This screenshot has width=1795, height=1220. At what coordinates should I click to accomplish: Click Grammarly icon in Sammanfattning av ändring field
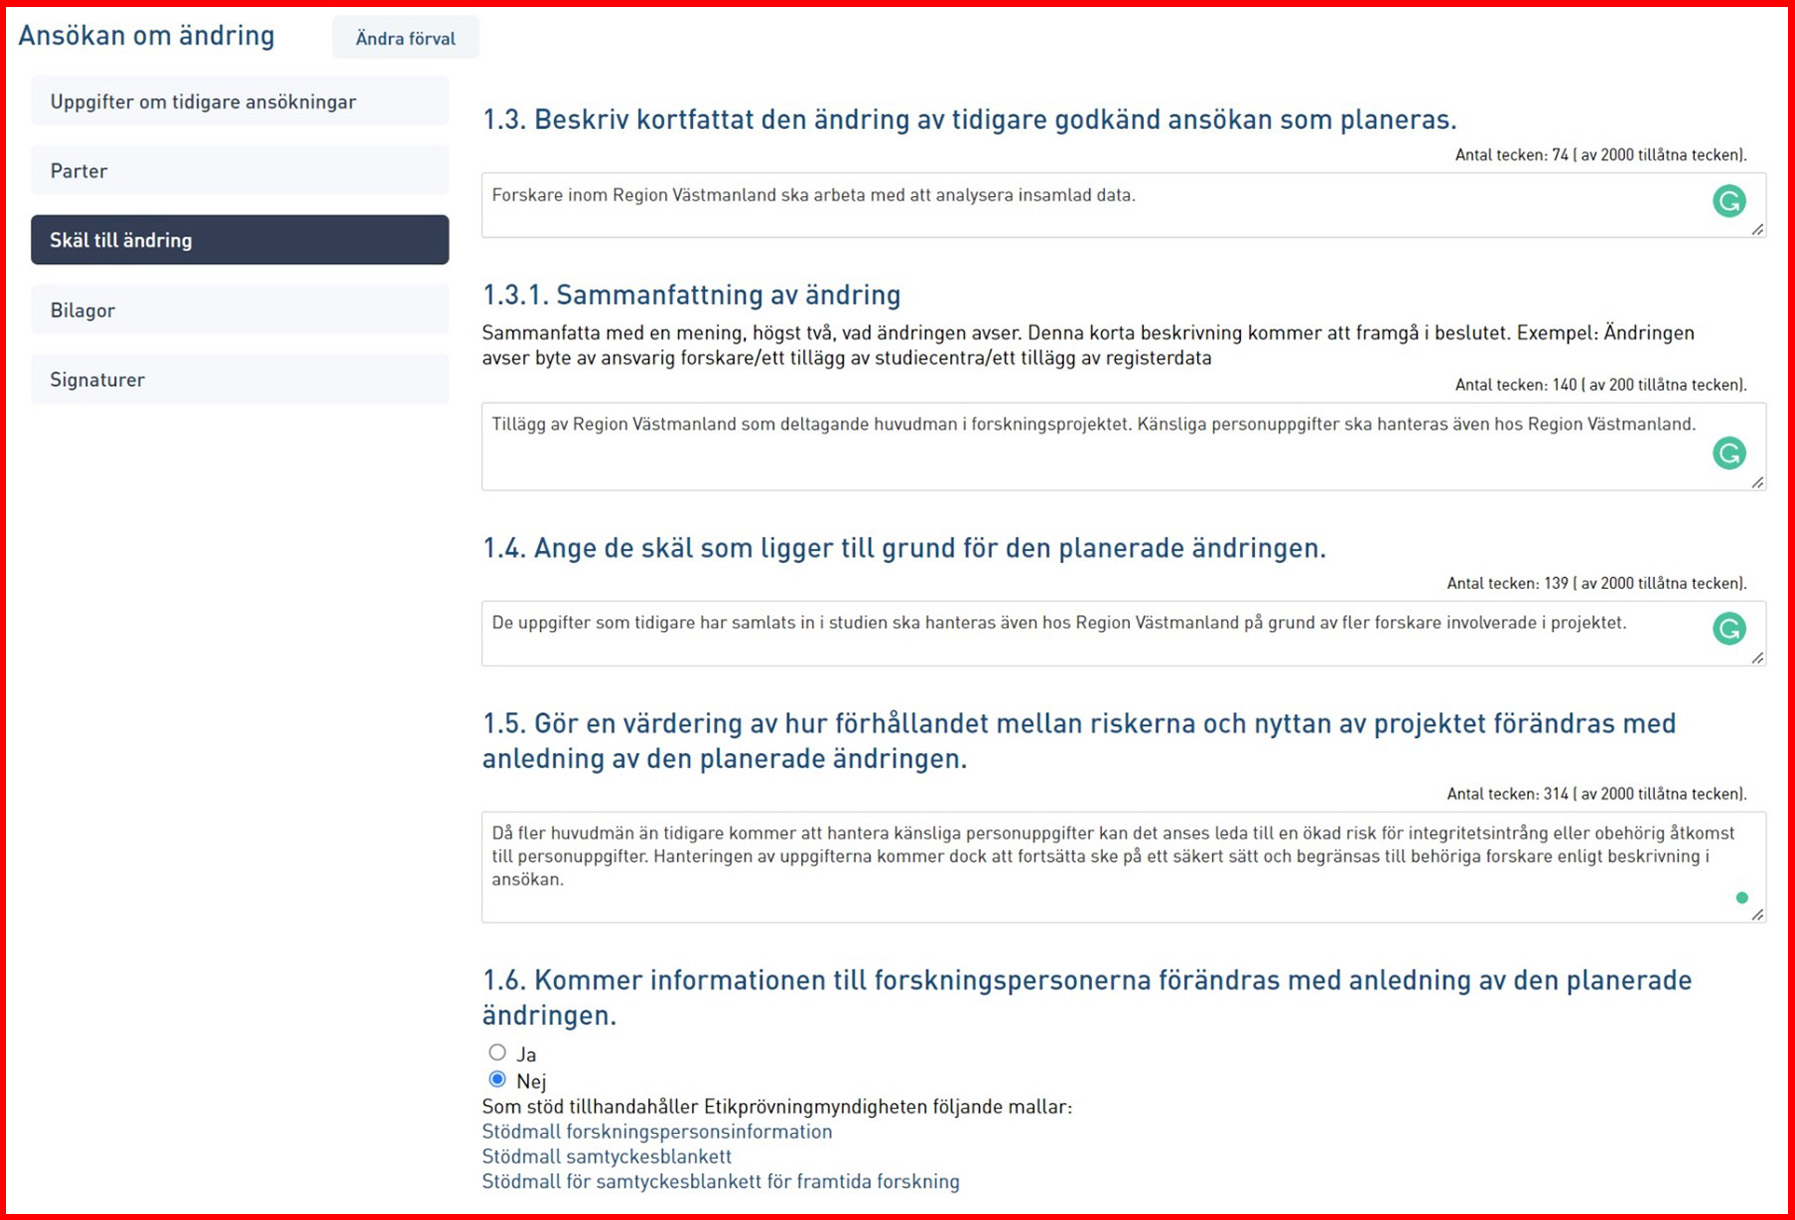tap(1729, 453)
